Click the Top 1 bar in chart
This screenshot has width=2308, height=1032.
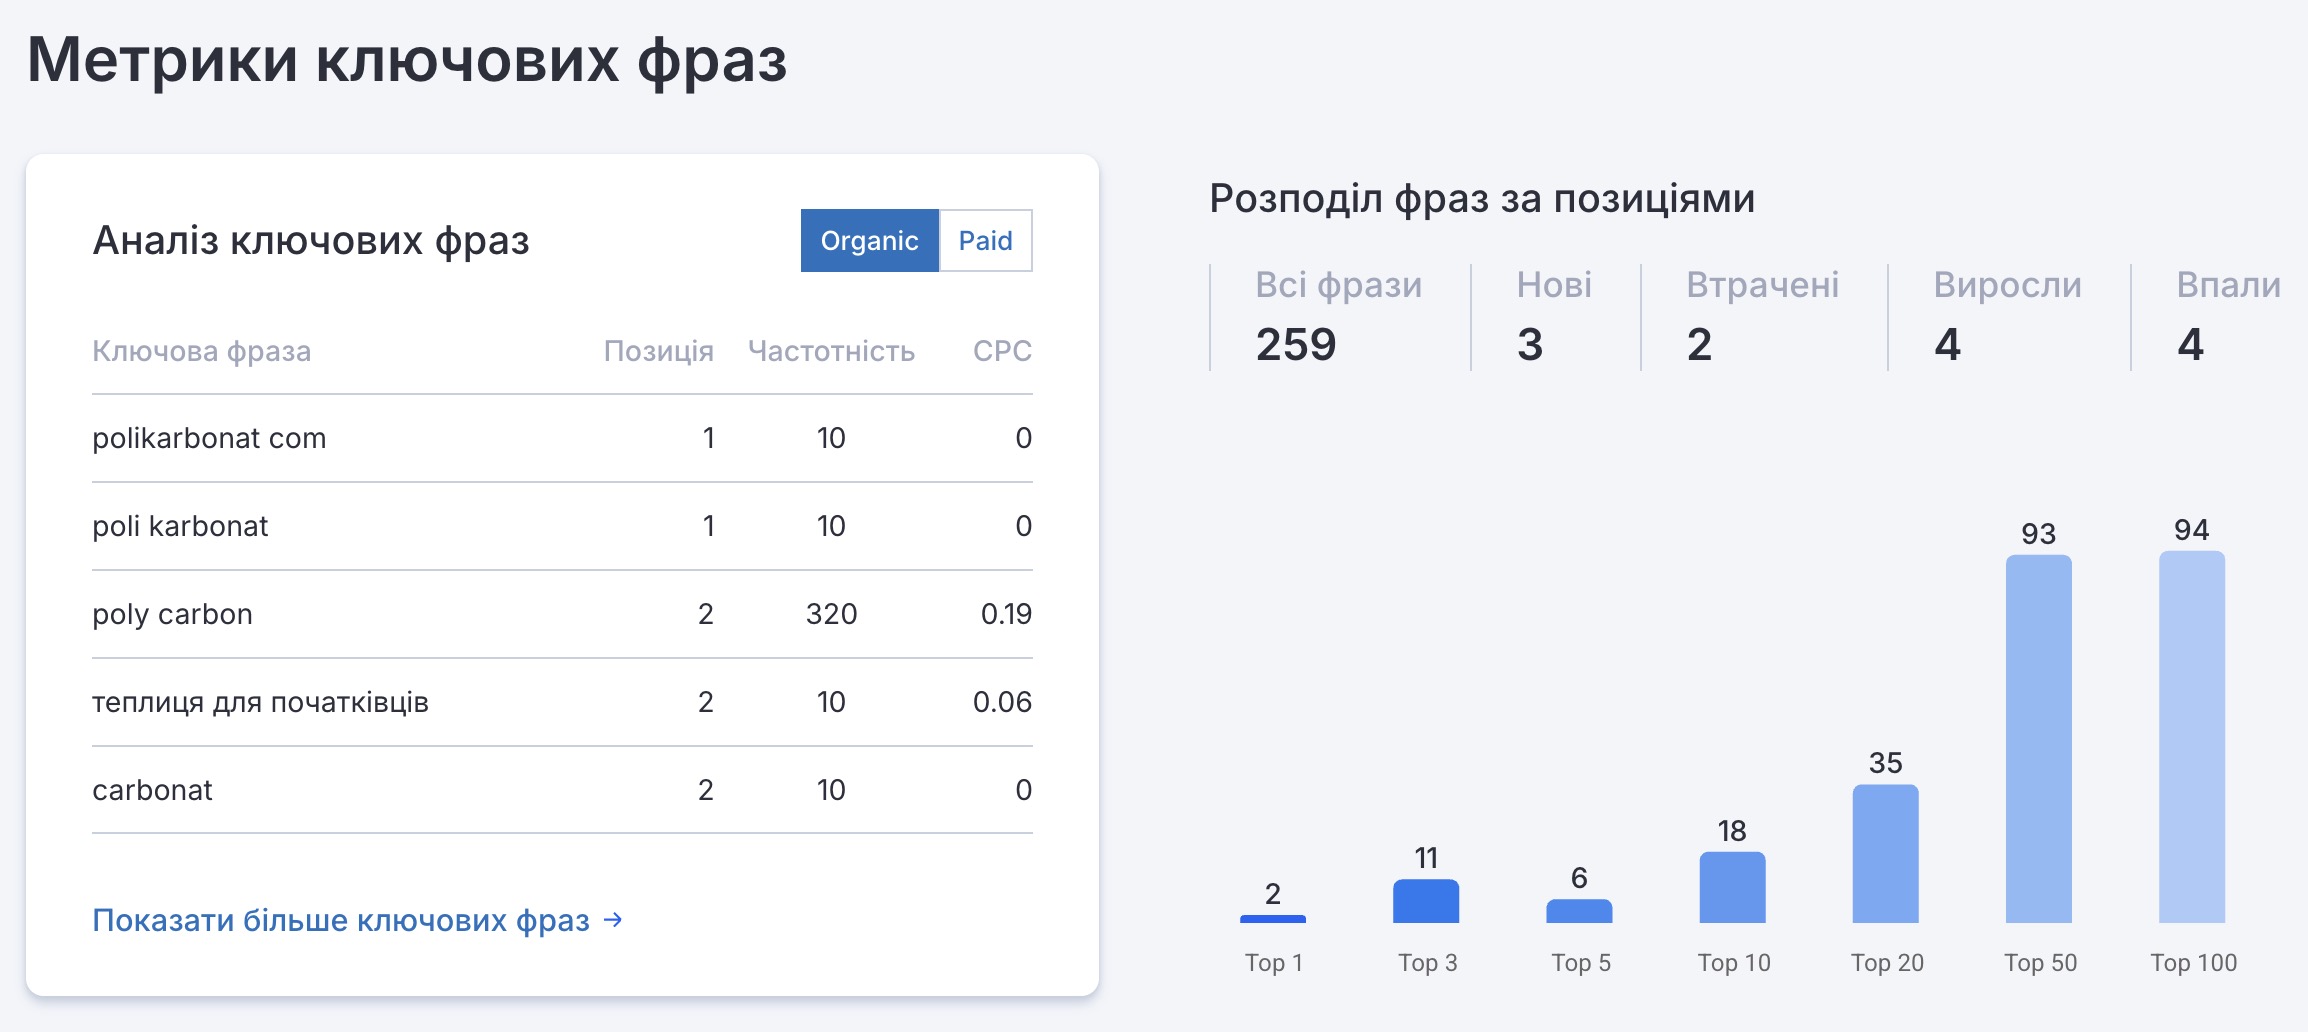(x=1273, y=918)
